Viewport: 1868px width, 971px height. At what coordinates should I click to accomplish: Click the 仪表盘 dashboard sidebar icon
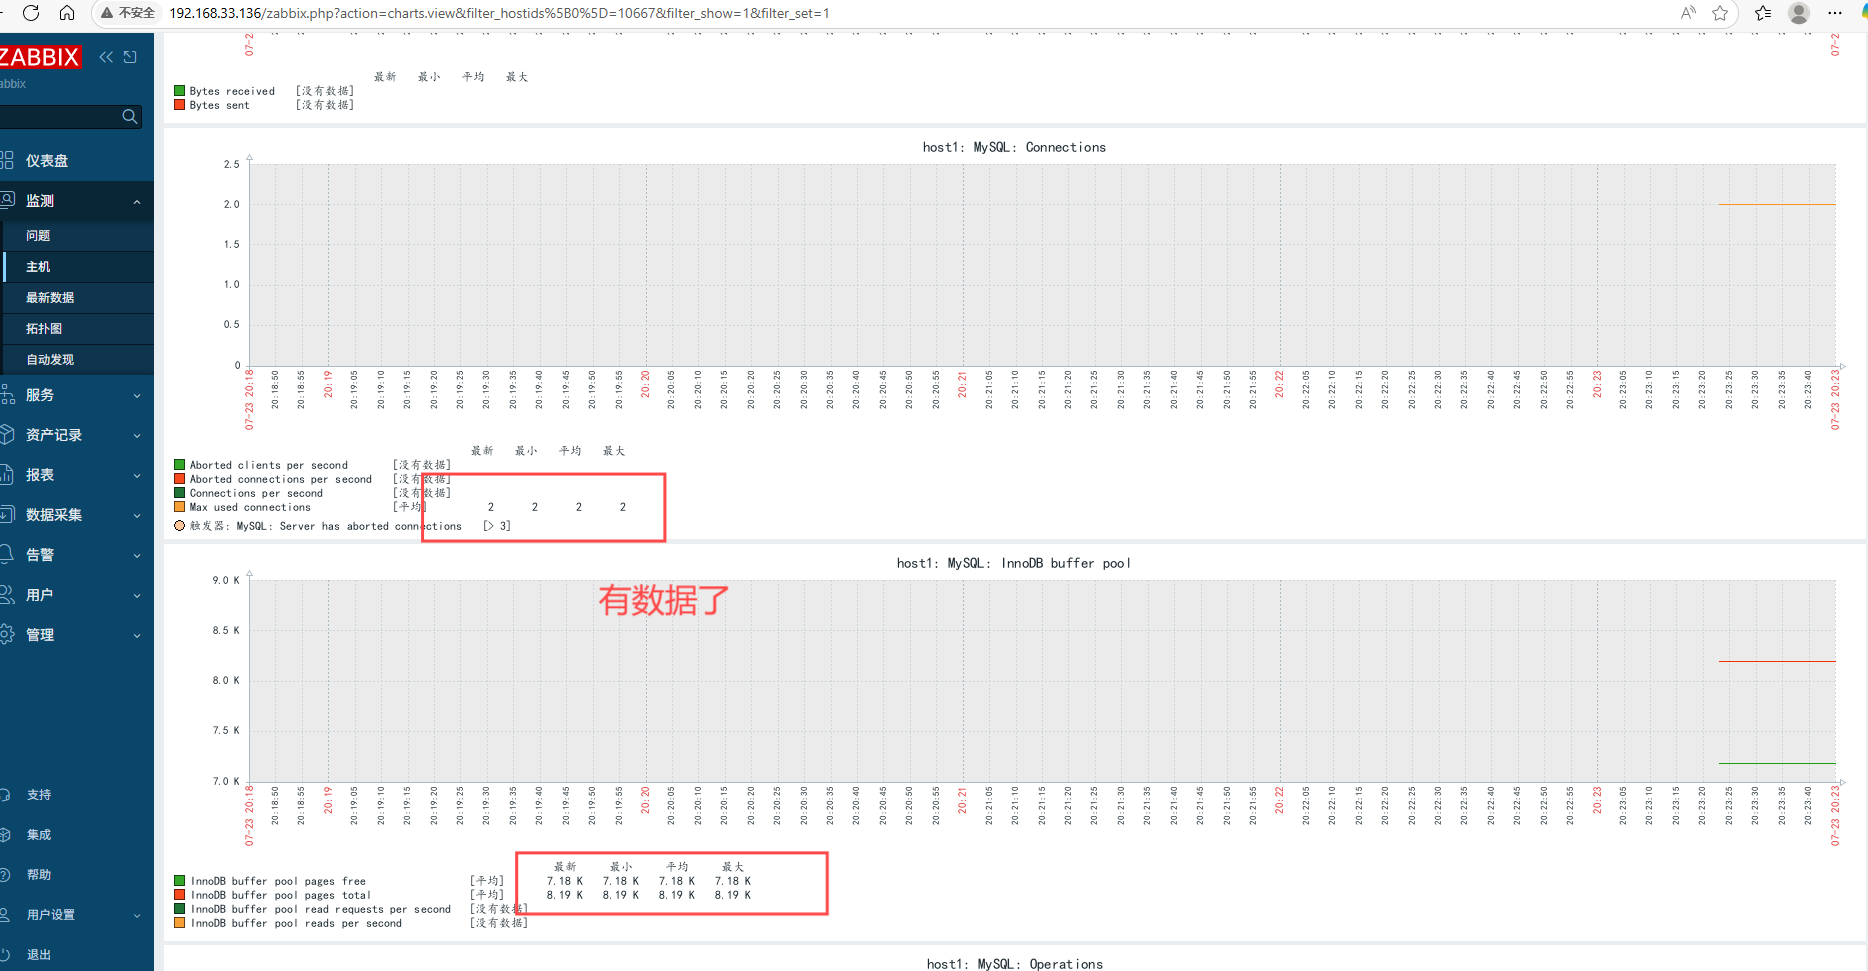pos(6,160)
